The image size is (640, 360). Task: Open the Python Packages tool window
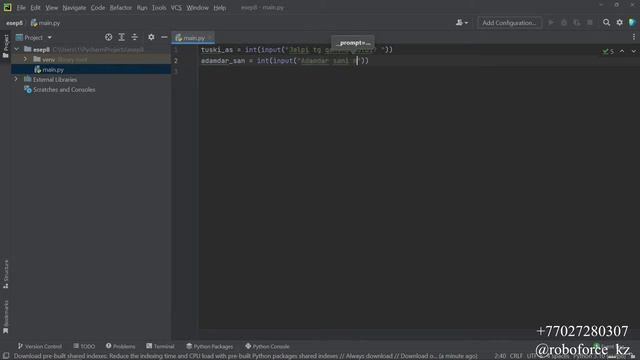pos(209,346)
